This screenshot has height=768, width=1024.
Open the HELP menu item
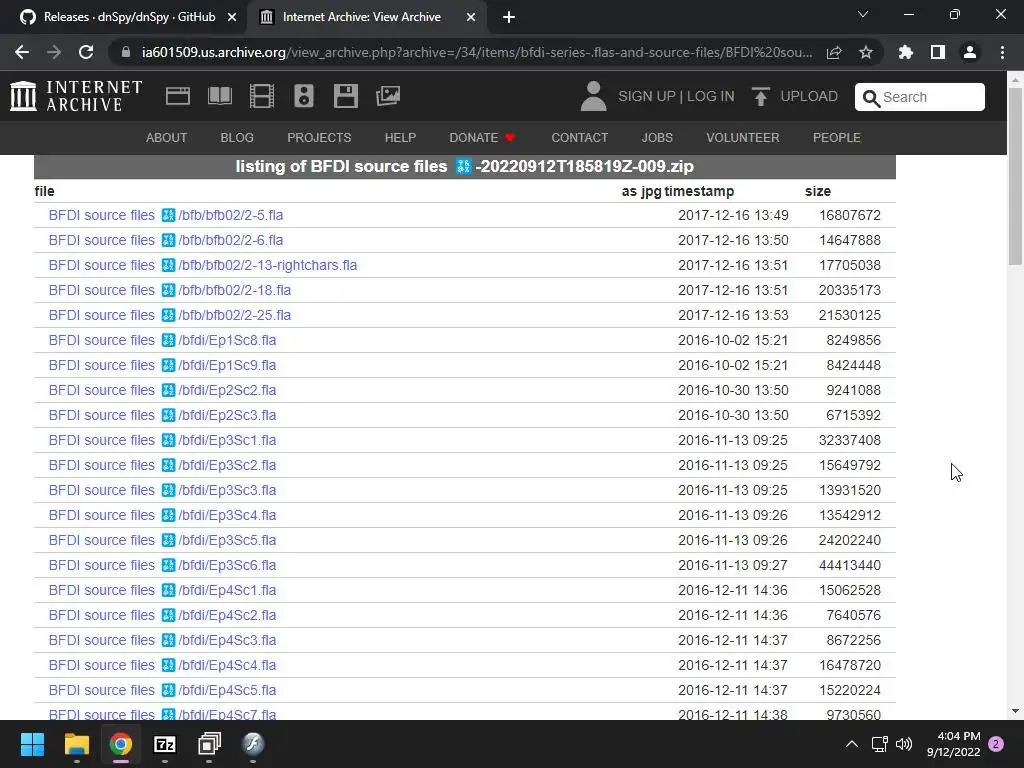coord(400,138)
